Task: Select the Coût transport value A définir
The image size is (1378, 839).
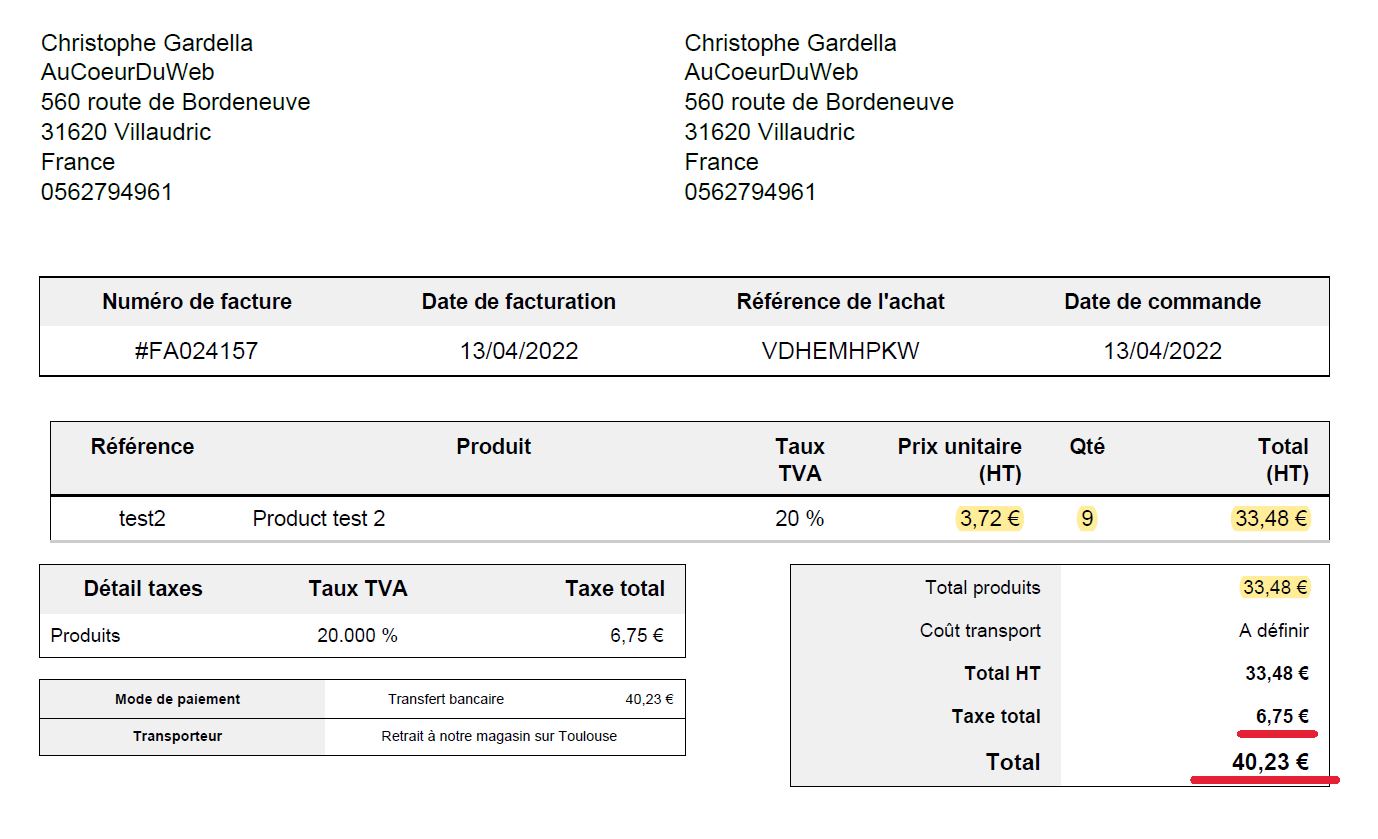Action: [1267, 631]
